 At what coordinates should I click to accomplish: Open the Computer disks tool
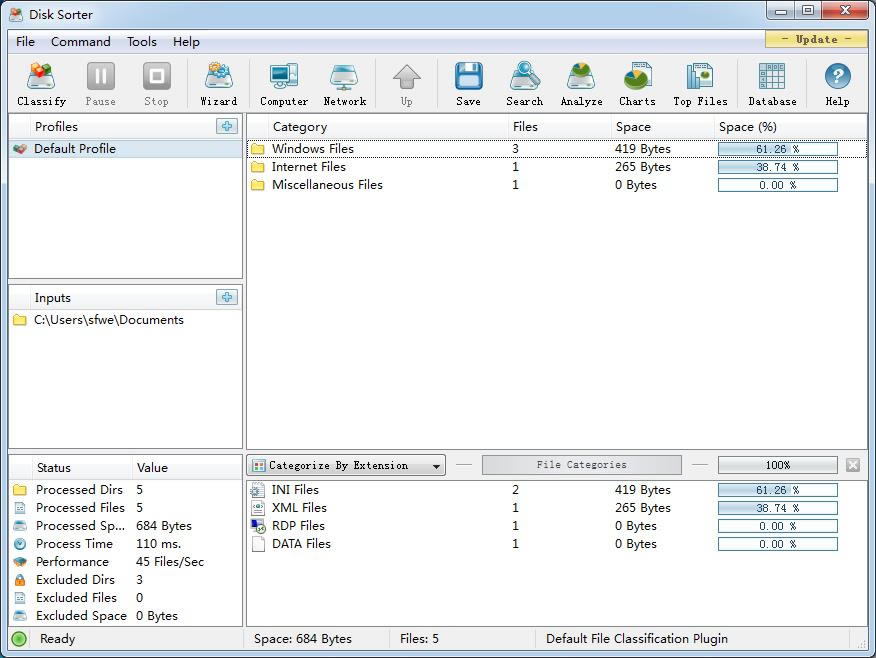click(284, 84)
